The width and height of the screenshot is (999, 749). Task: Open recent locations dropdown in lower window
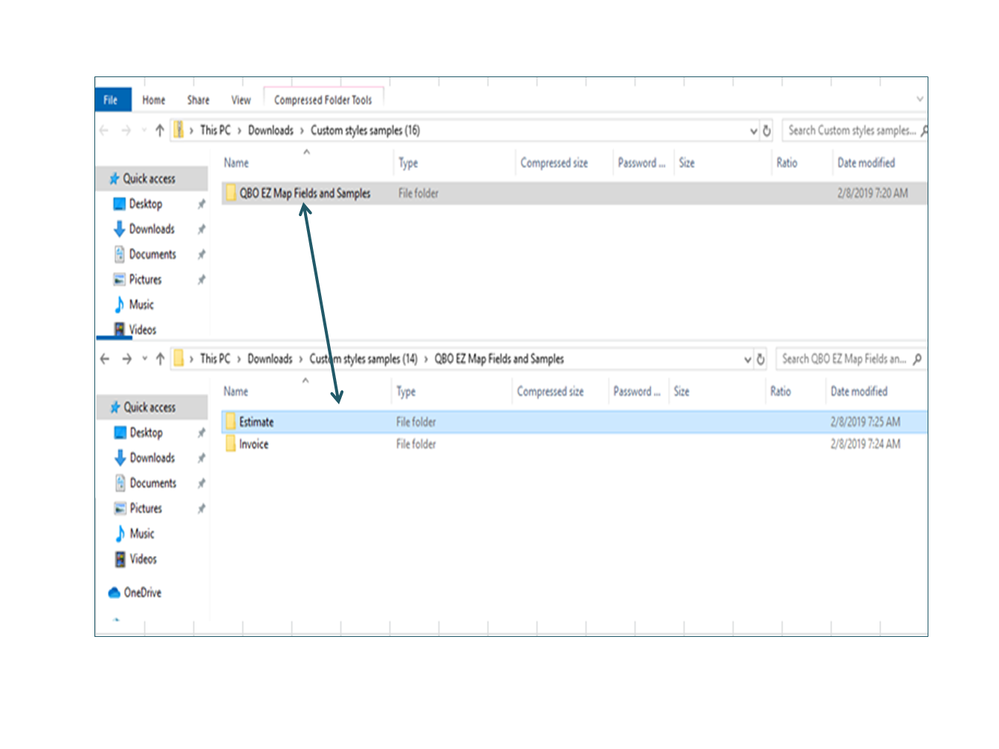pos(145,359)
